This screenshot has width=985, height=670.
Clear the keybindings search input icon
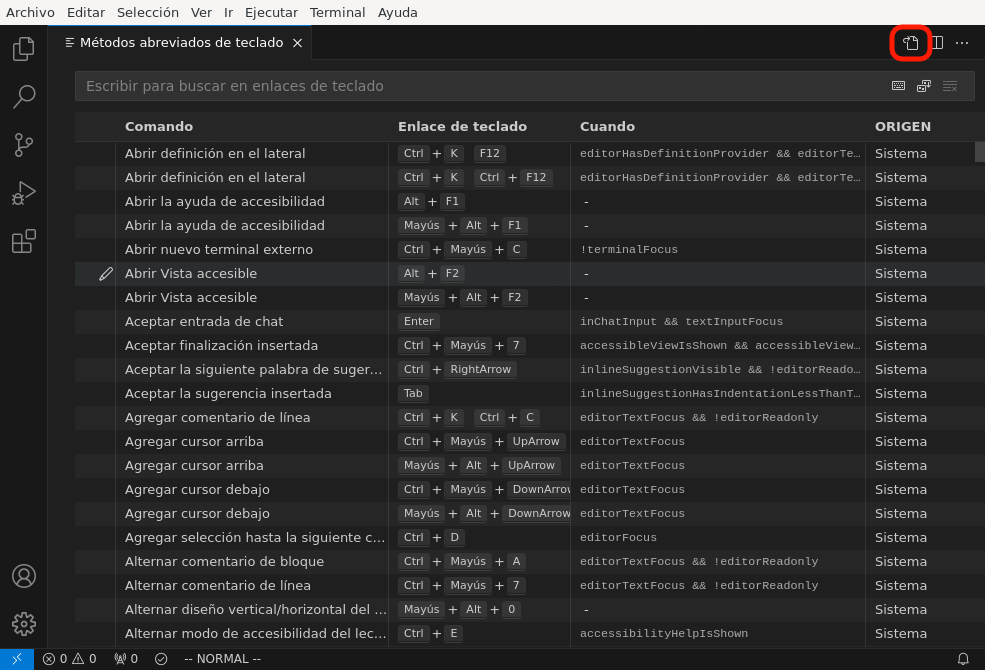click(x=950, y=86)
